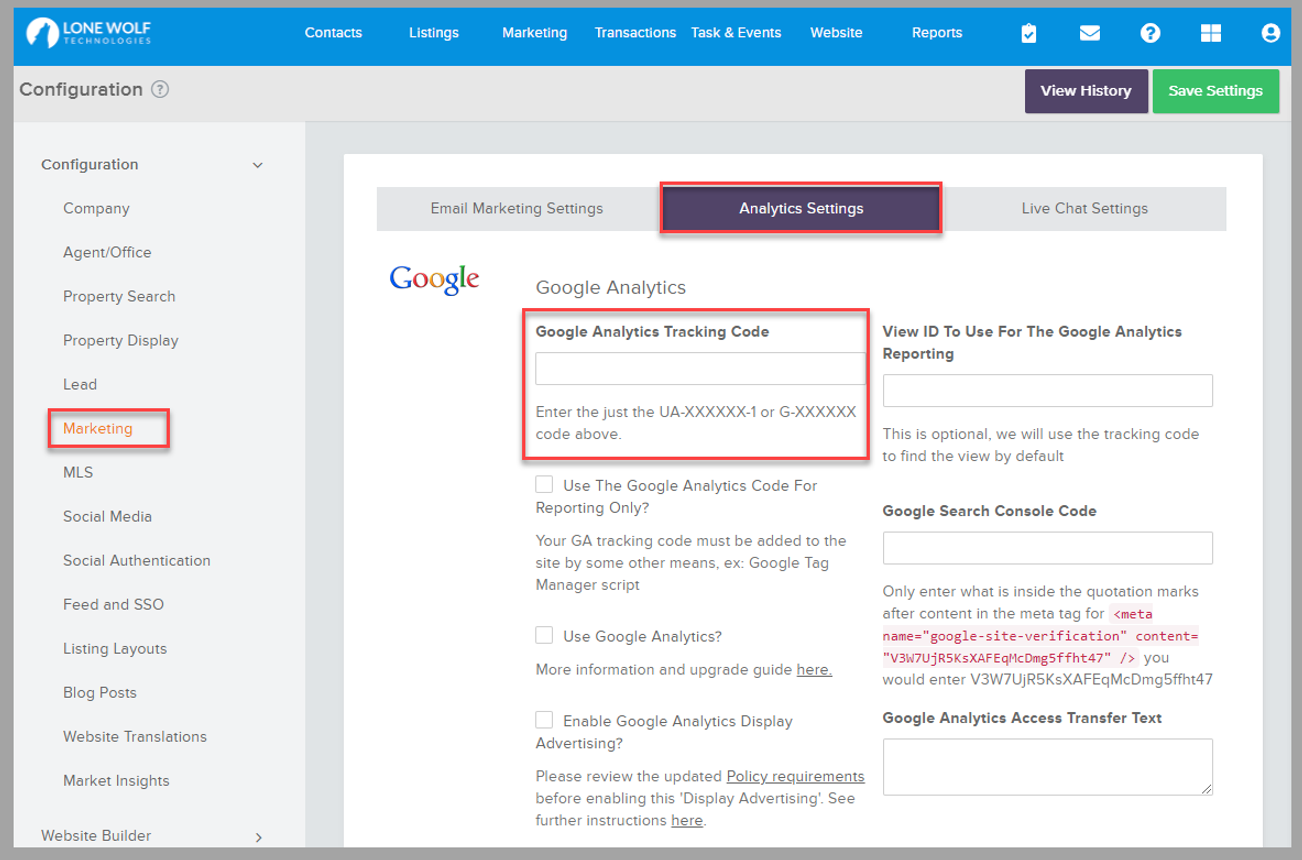This screenshot has width=1302, height=860.
Task: Open the further instructions here link
Action: point(687,820)
